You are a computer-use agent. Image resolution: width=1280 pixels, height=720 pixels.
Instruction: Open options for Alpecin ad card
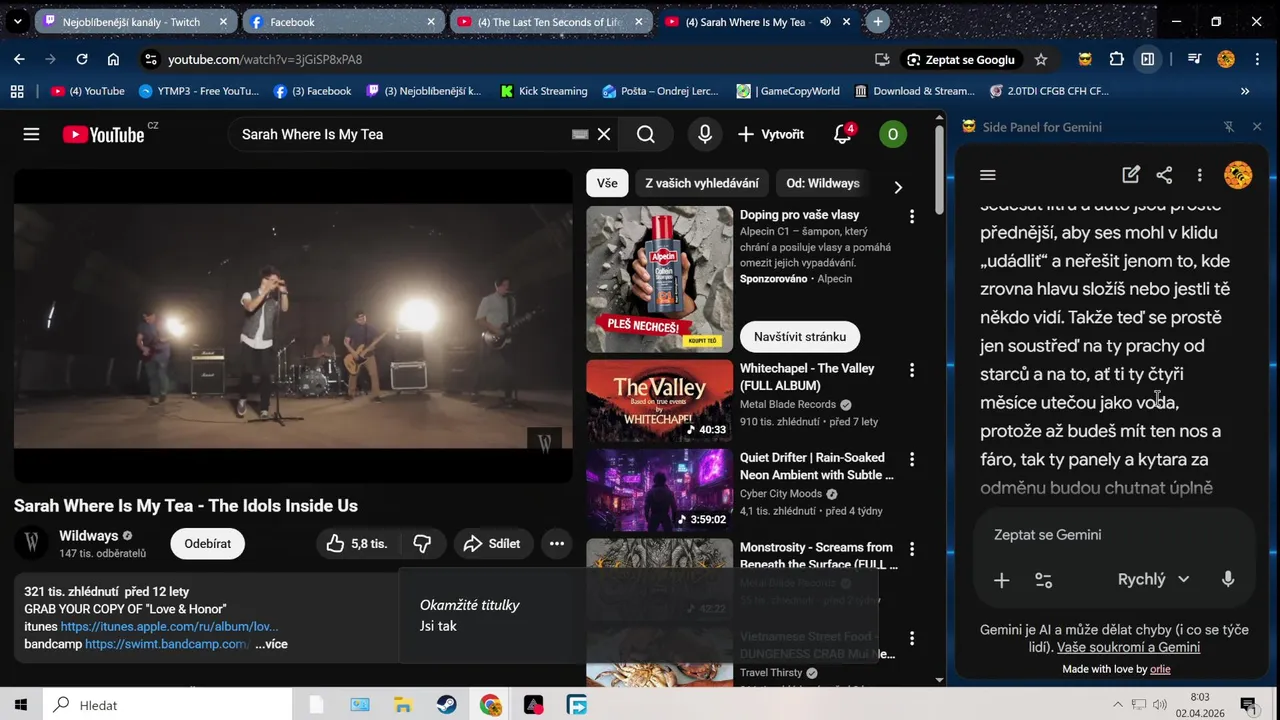click(x=911, y=216)
